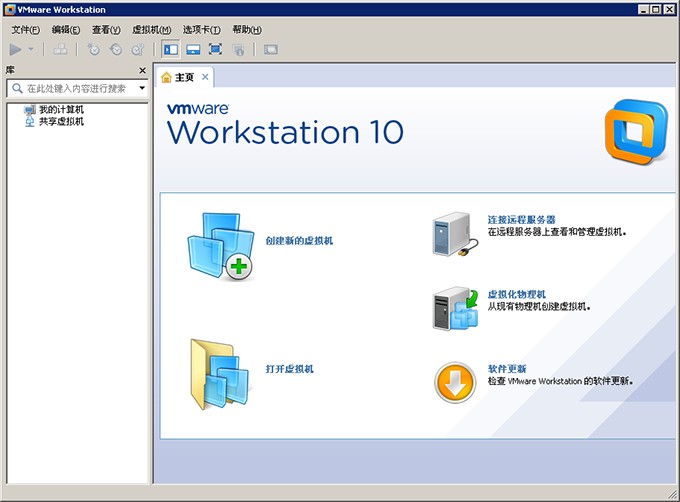Click the create new virtual machine icon
Viewport: 680px width, 502px height.
pos(221,246)
